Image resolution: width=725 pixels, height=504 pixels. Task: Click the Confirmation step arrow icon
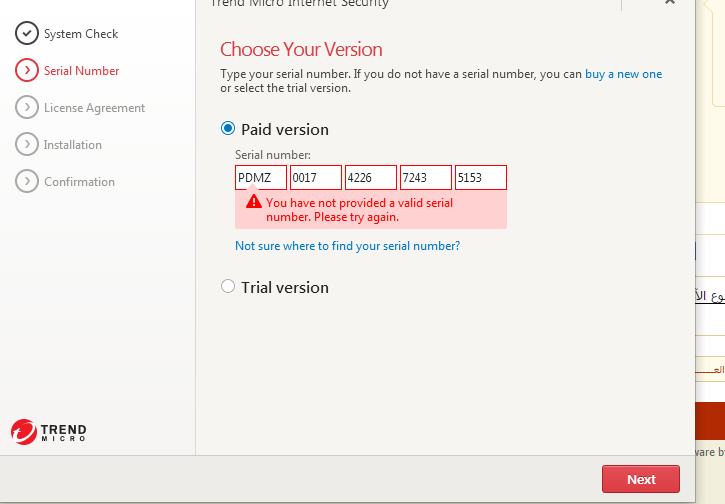(x=27, y=181)
